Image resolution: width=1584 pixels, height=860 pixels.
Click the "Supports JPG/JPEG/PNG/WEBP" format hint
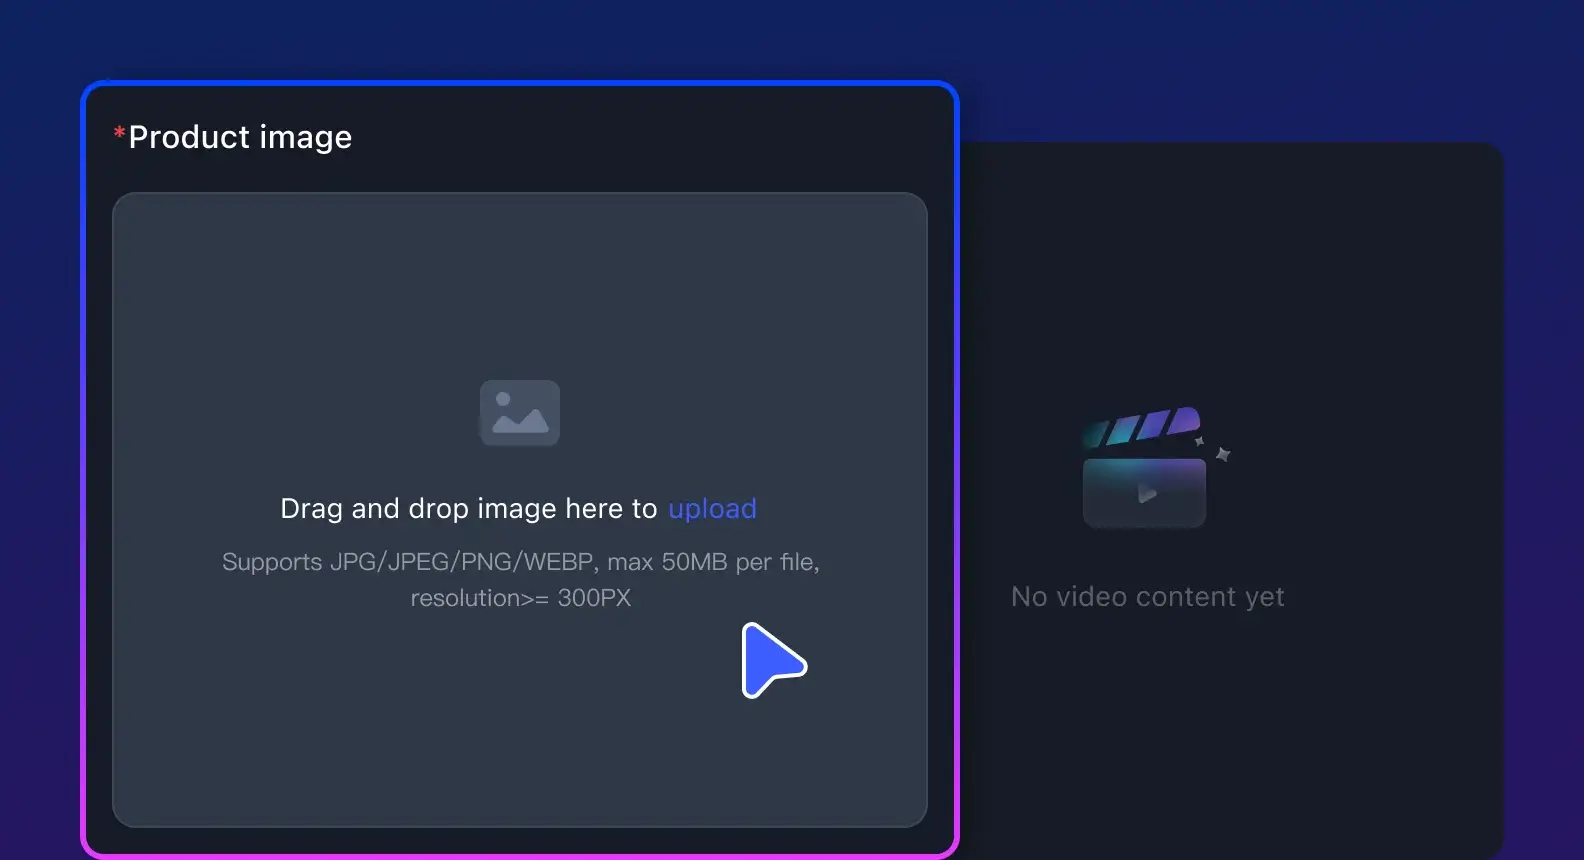pos(410,562)
